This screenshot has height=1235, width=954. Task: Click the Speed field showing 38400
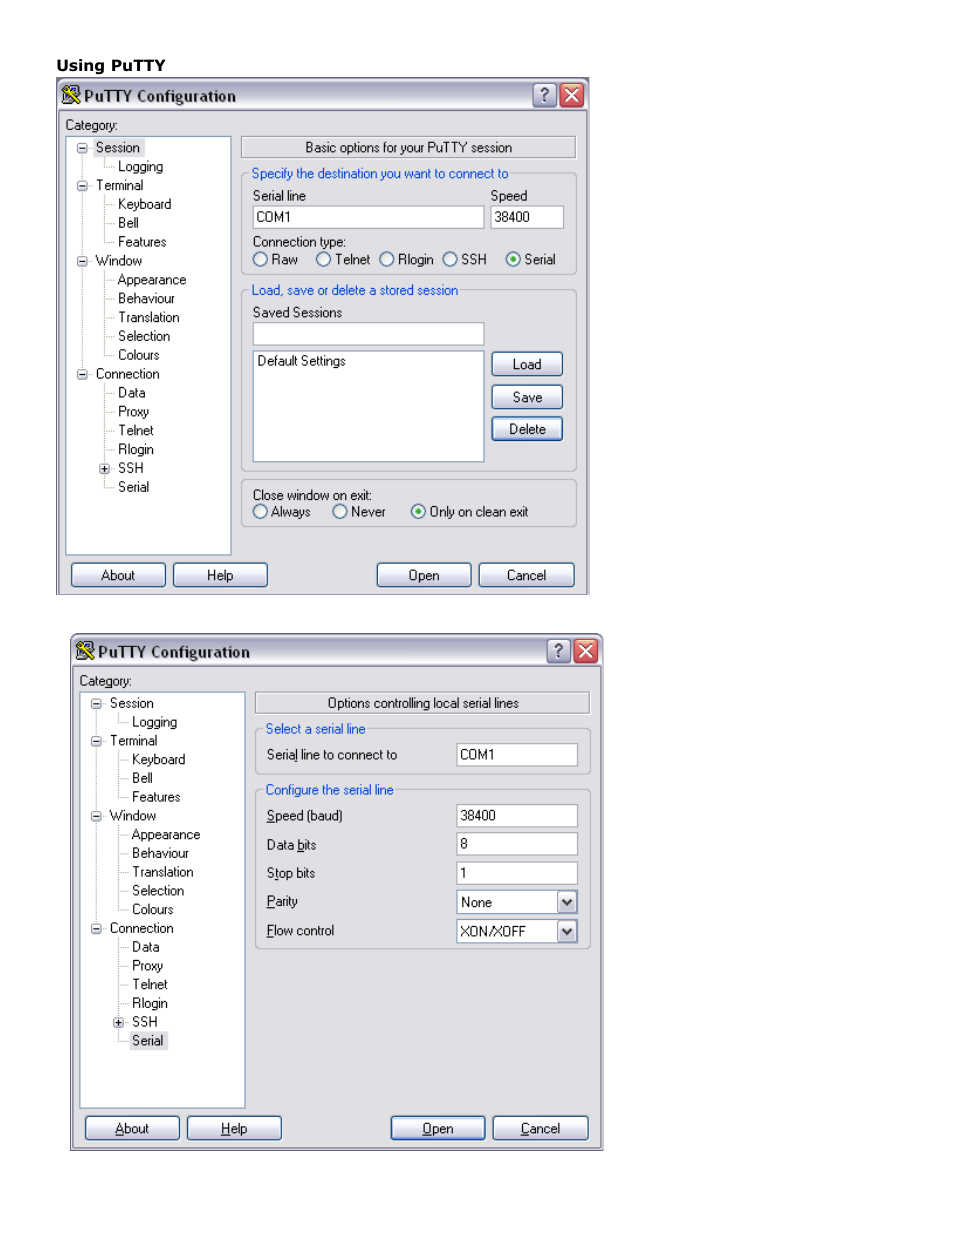click(x=527, y=217)
